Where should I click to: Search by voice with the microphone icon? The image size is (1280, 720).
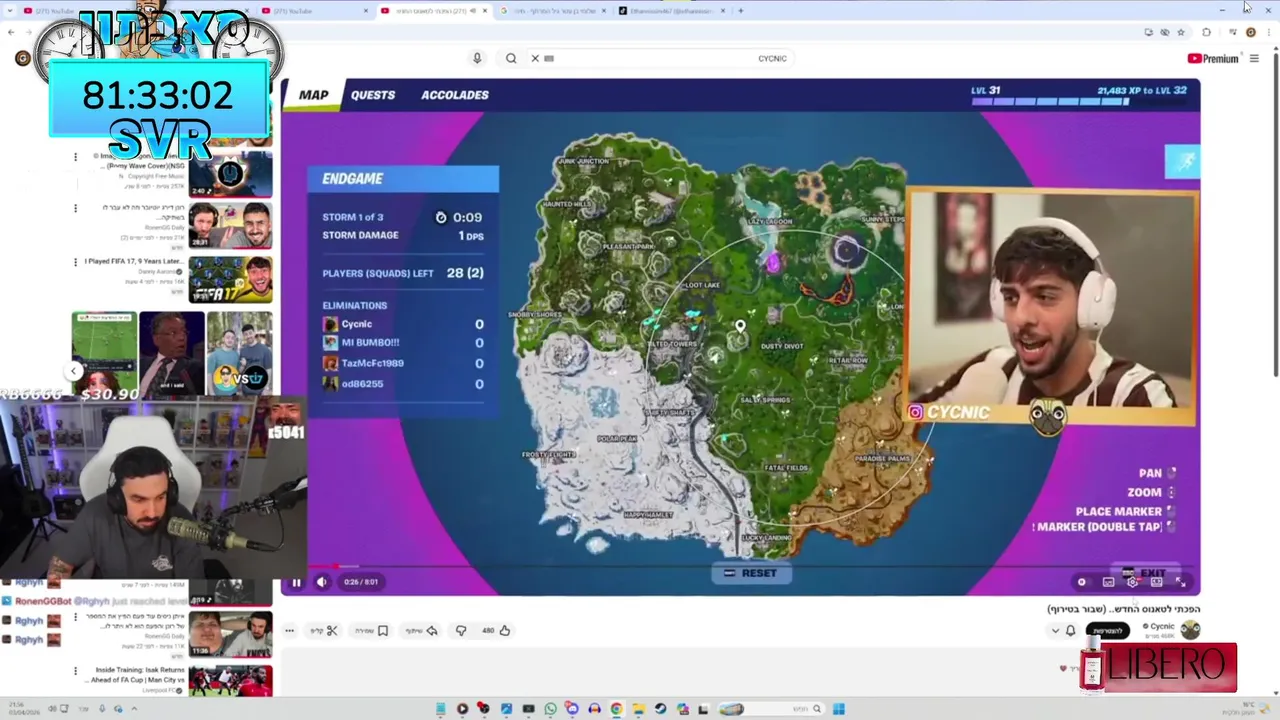pyautogui.click(x=477, y=58)
